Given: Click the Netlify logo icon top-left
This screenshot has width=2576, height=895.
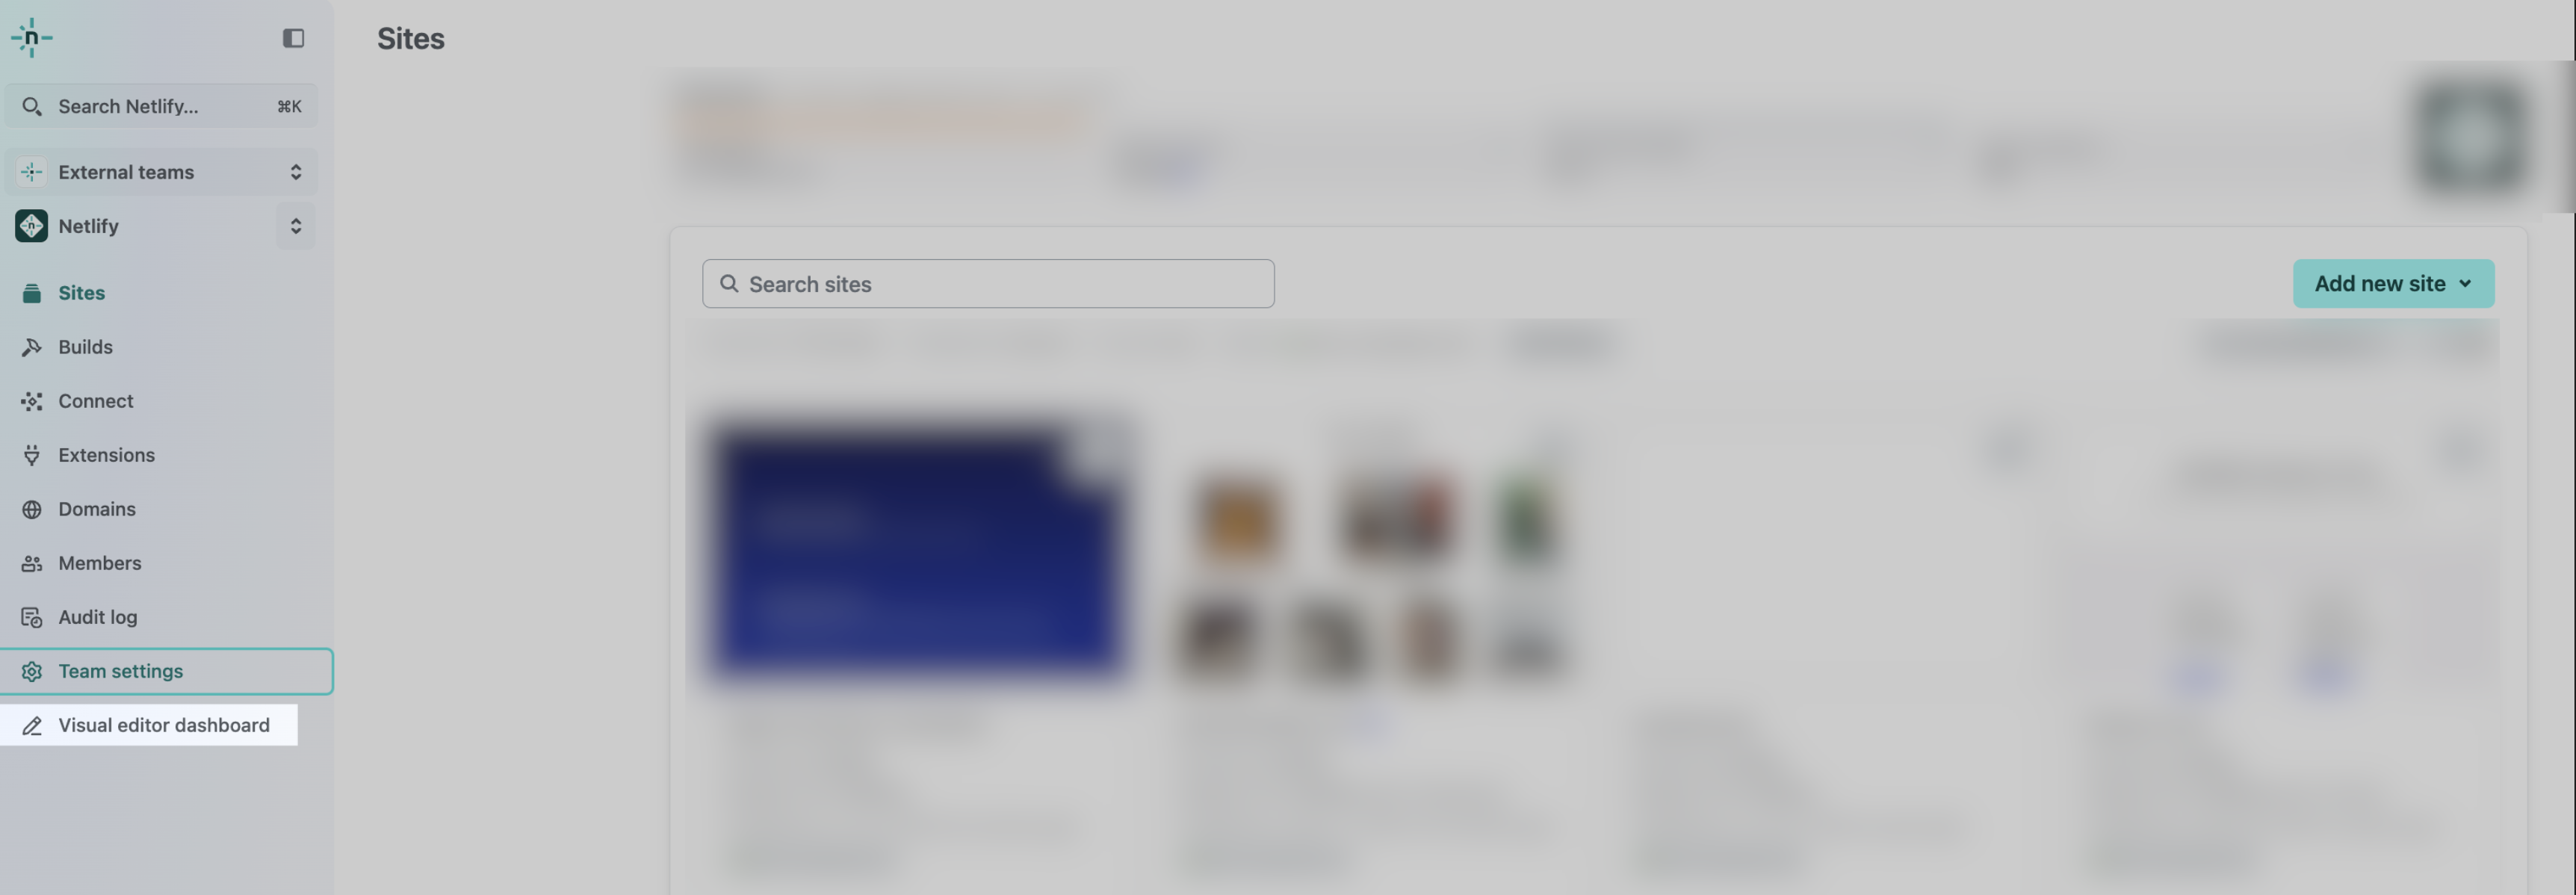Looking at the screenshot, I should (31, 36).
